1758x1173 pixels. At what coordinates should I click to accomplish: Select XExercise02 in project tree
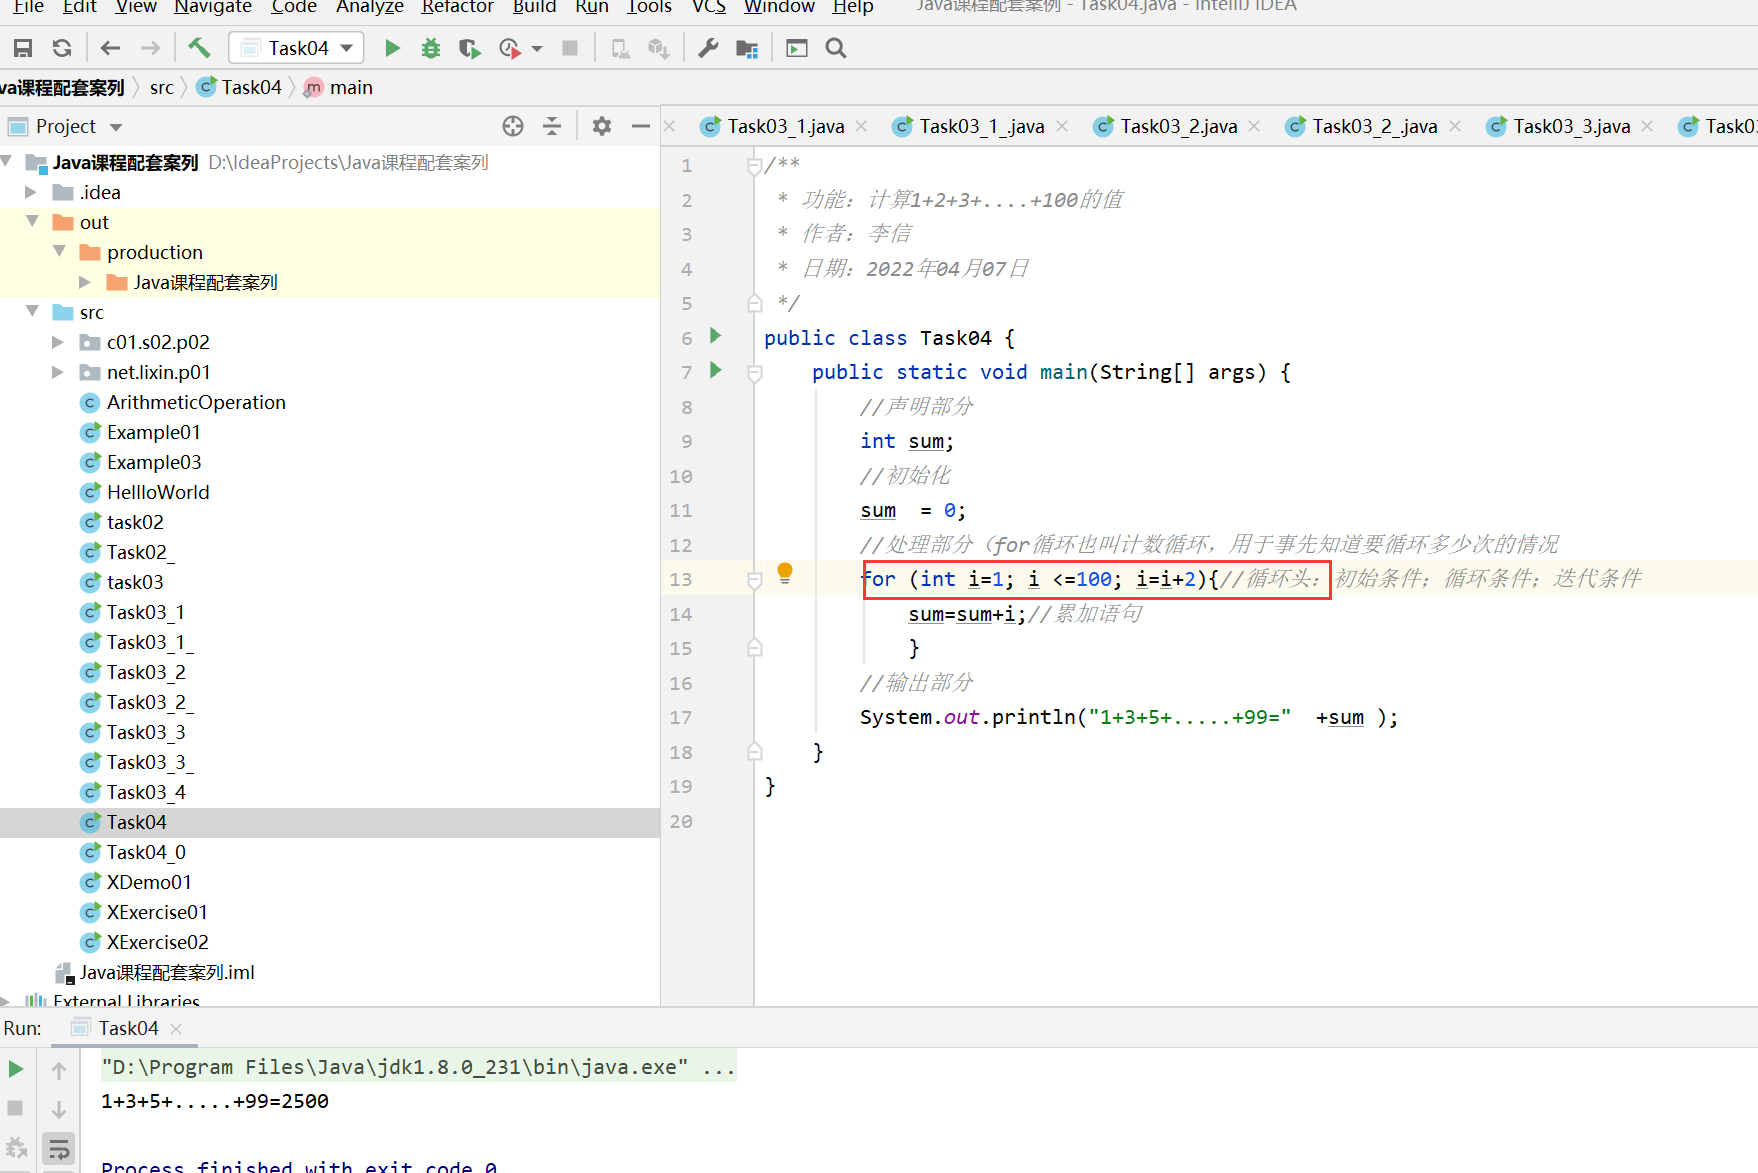coord(157,942)
